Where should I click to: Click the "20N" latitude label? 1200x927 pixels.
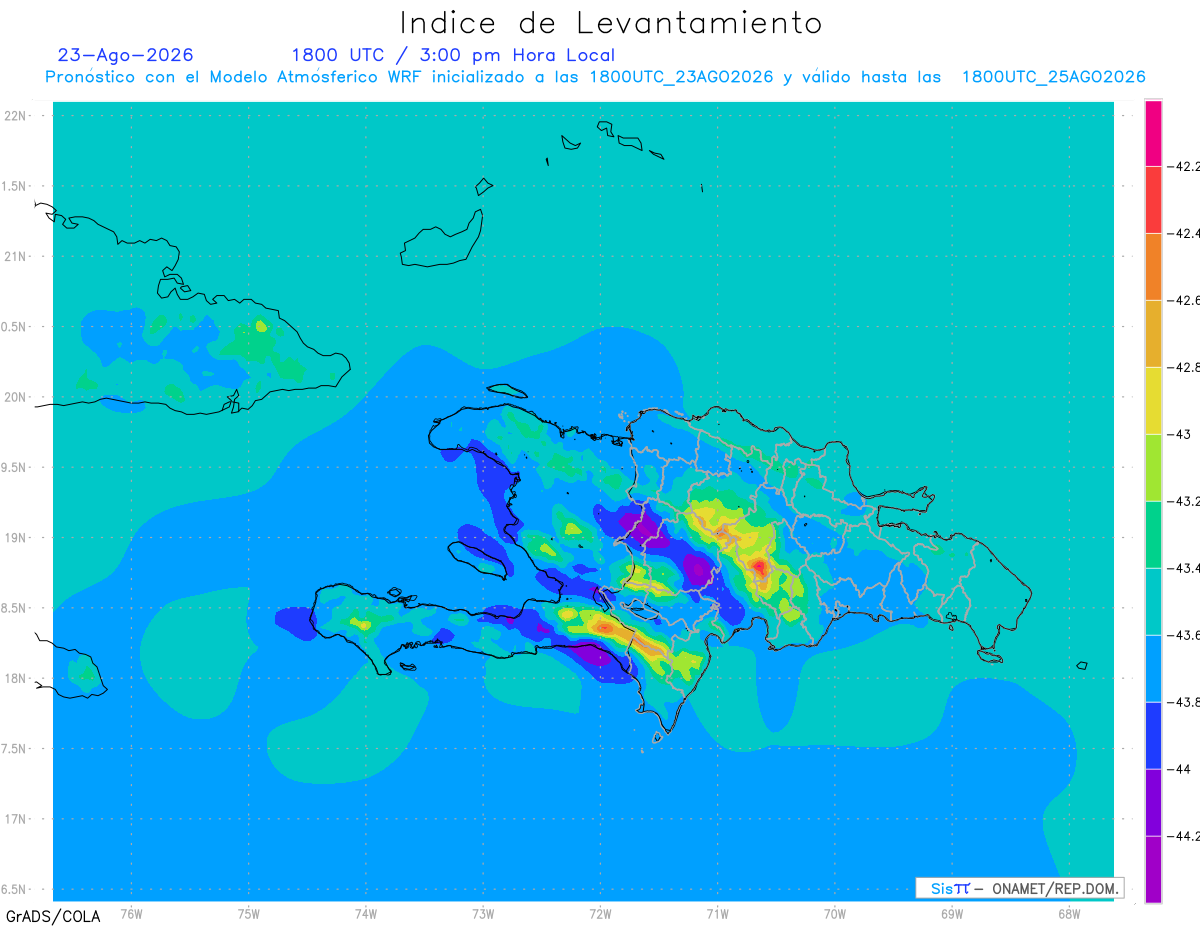click(x=16, y=398)
